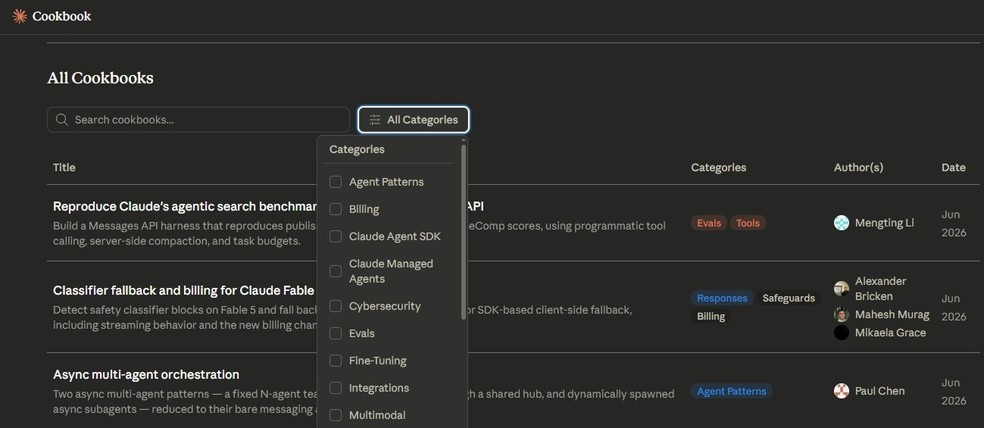Click the Responses category tag
The width and height of the screenshot is (984, 428).
coord(722,298)
